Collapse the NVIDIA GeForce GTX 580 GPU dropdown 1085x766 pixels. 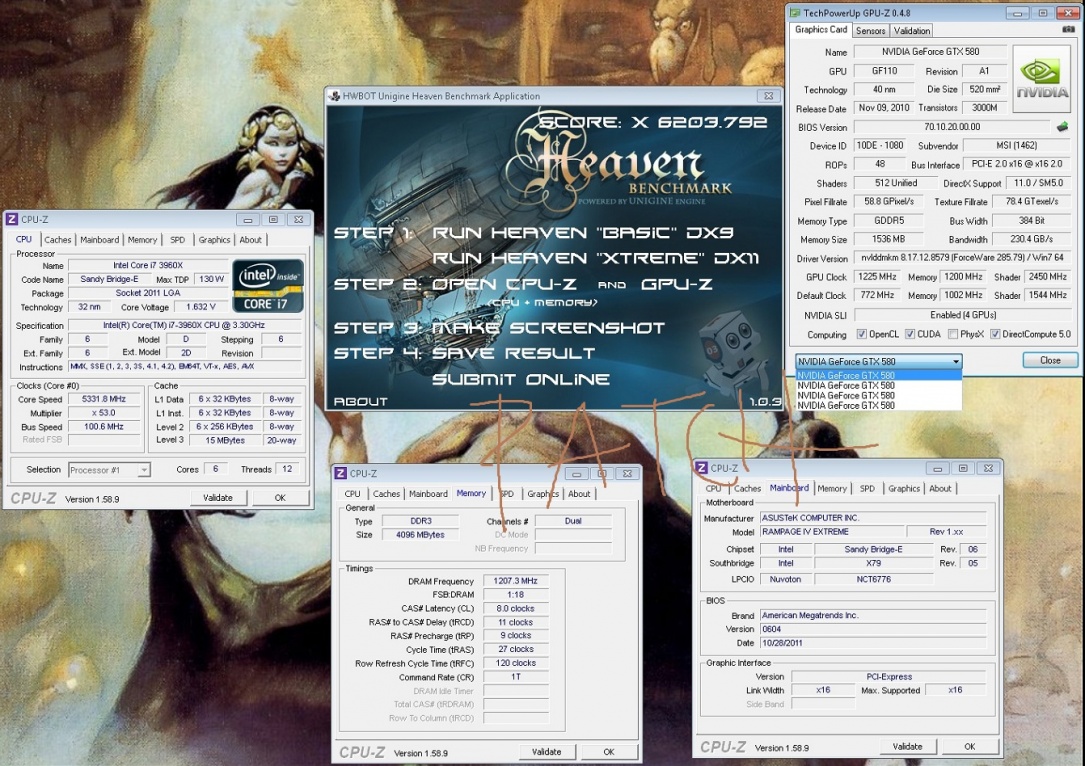pyautogui.click(x=956, y=360)
